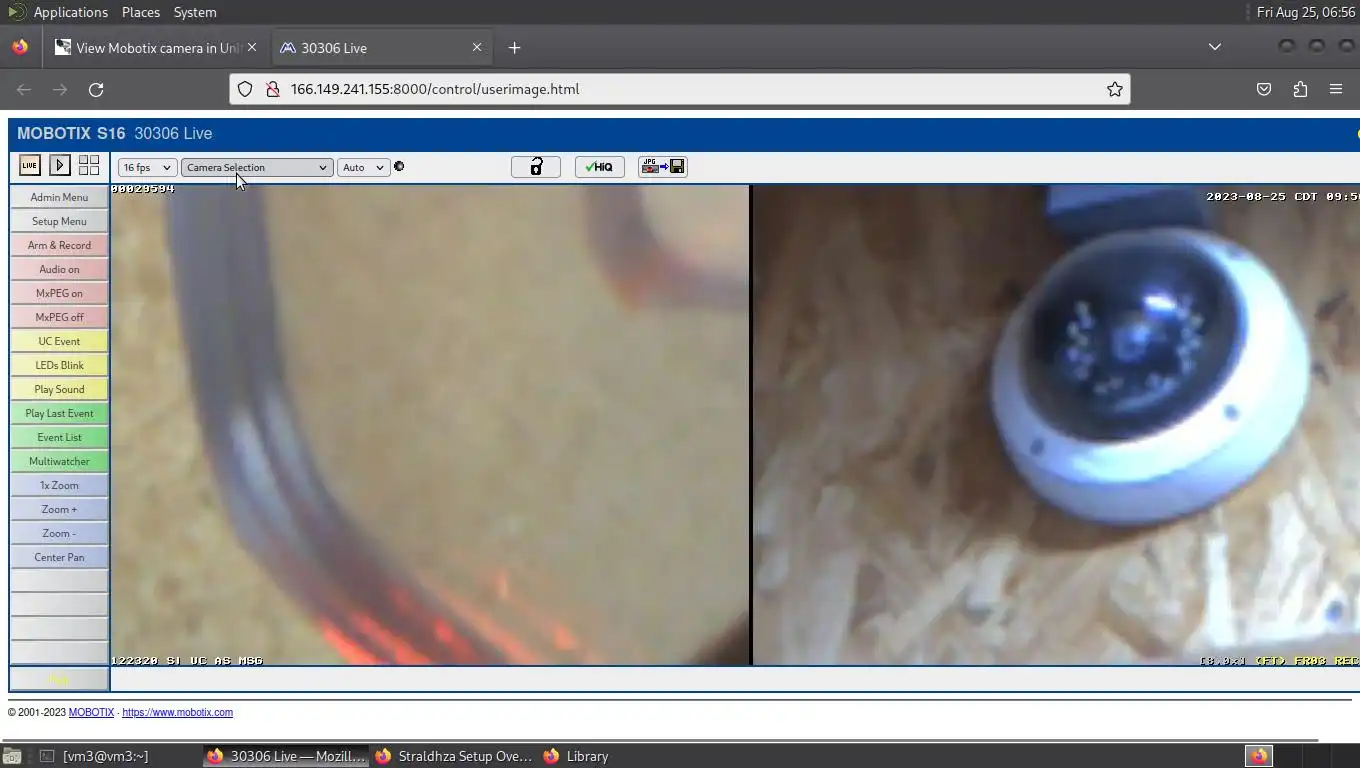
Task: Open the MOBOTIX footer link
Action: click(x=91, y=712)
